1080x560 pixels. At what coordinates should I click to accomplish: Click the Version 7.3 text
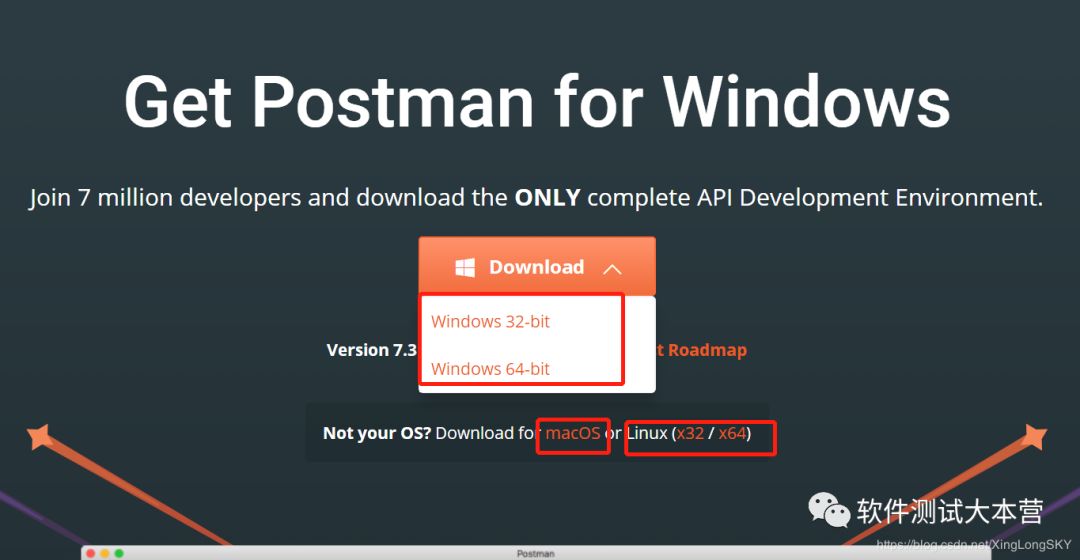[372, 350]
